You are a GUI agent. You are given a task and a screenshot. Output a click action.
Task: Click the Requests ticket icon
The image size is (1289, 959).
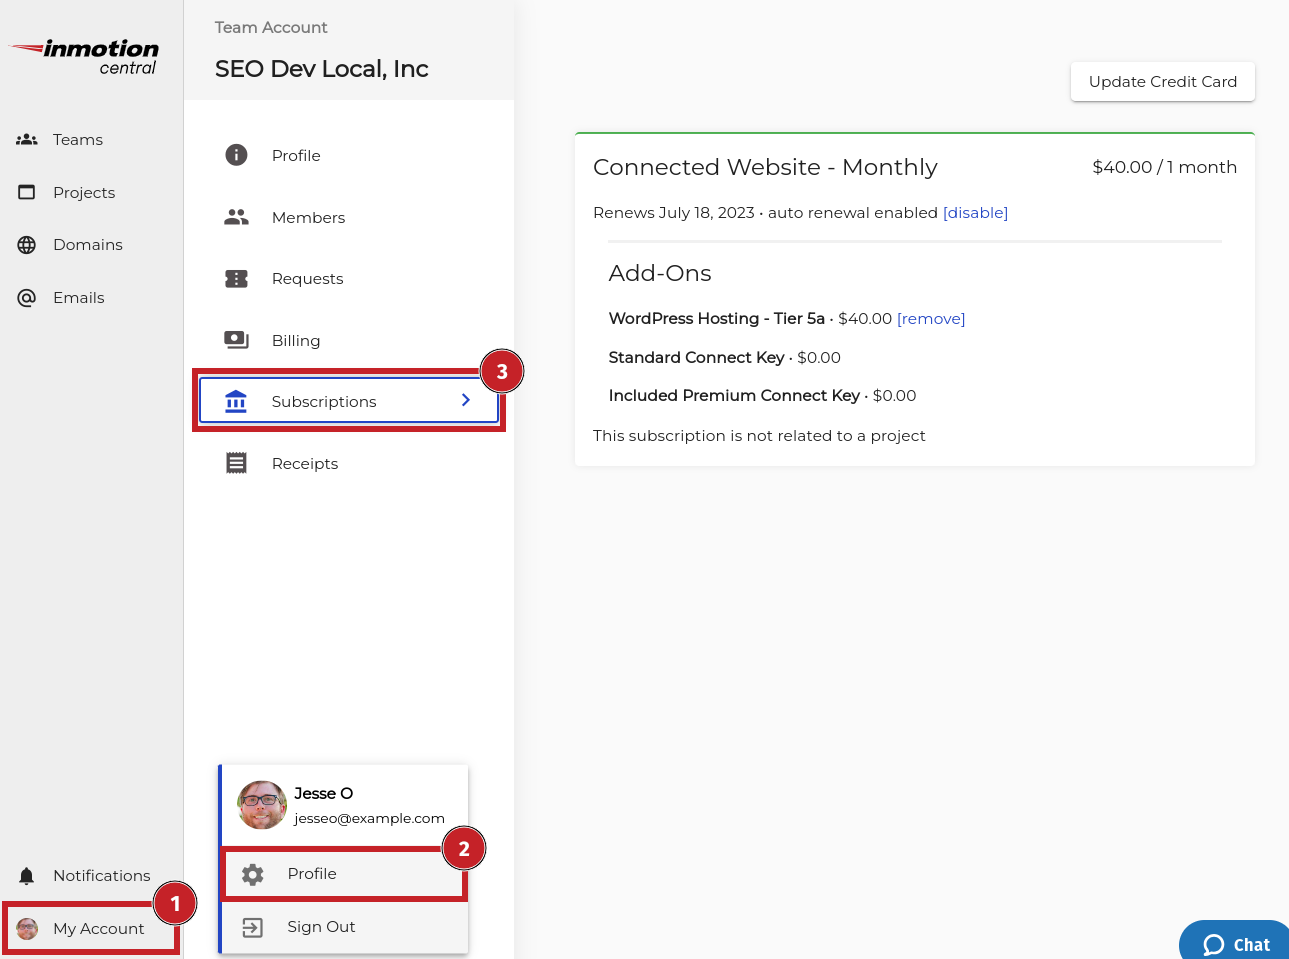(236, 279)
